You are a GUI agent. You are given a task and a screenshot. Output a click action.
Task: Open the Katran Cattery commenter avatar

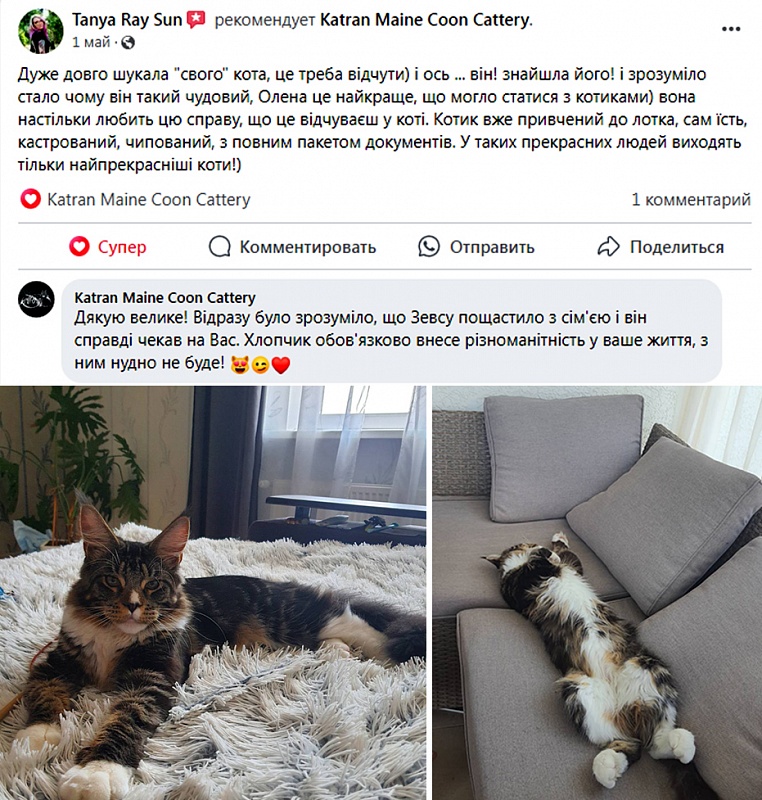tap(36, 299)
